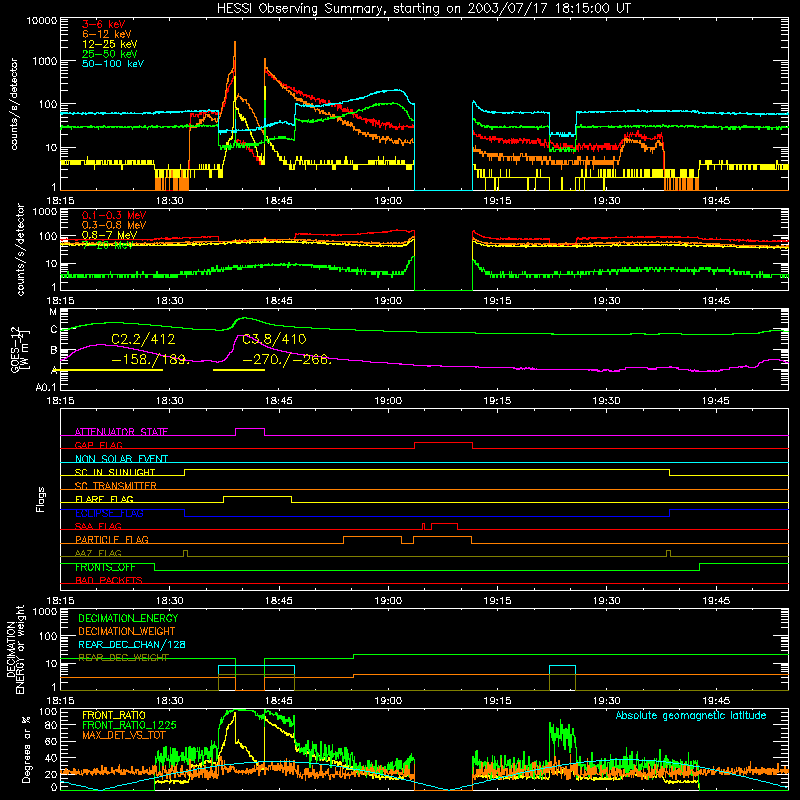Viewport: 800px width, 800px height.
Task: Click the DECIMATION_WEIGHT legend label
Action: [x=127, y=632]
